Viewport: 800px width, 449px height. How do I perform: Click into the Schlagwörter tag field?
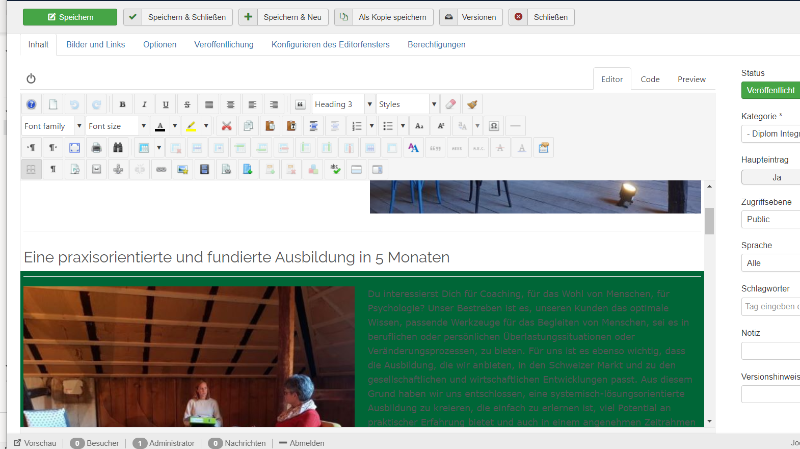770,307
